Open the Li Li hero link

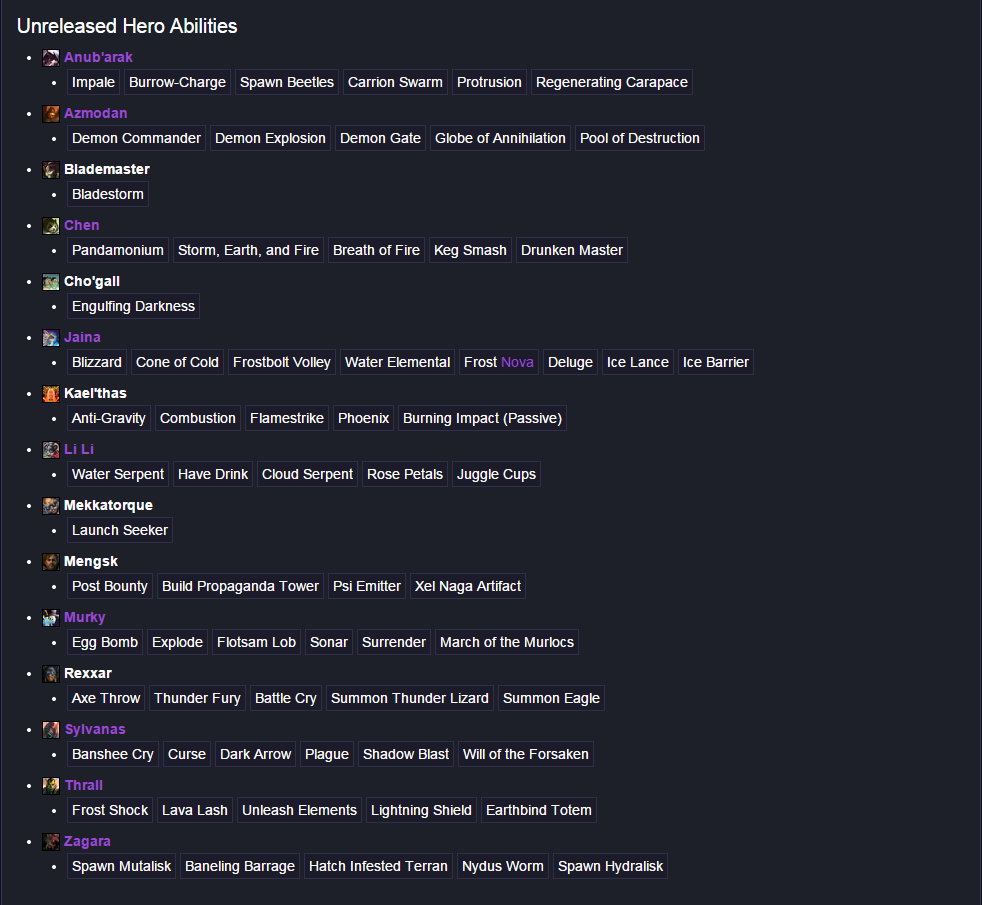(79, 449)
